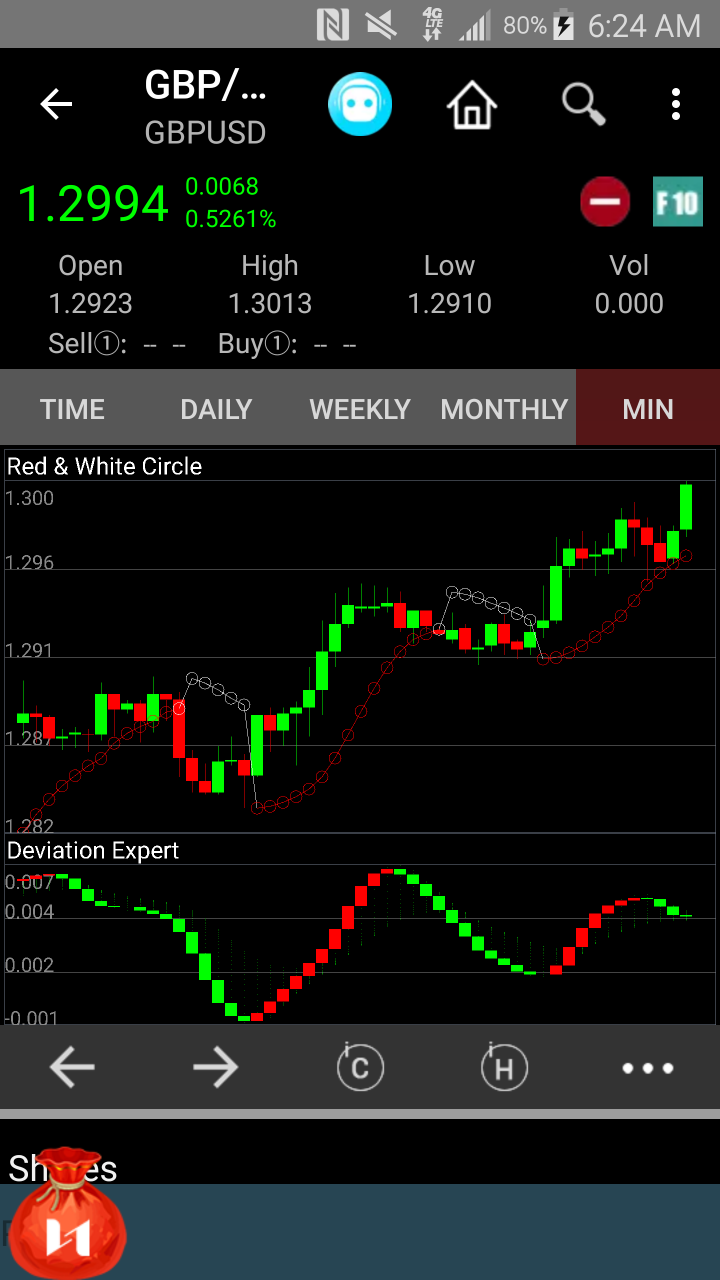The height and width of the screenshot is (1280, 720).
Task: Open search with the magnifier icon
Action: pos(584,103)
